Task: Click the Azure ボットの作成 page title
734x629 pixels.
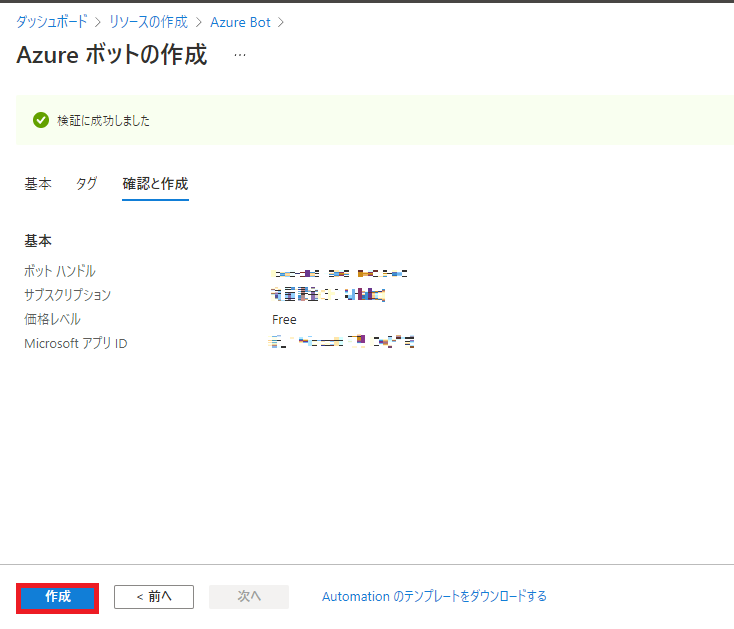Action: [112, 55]
